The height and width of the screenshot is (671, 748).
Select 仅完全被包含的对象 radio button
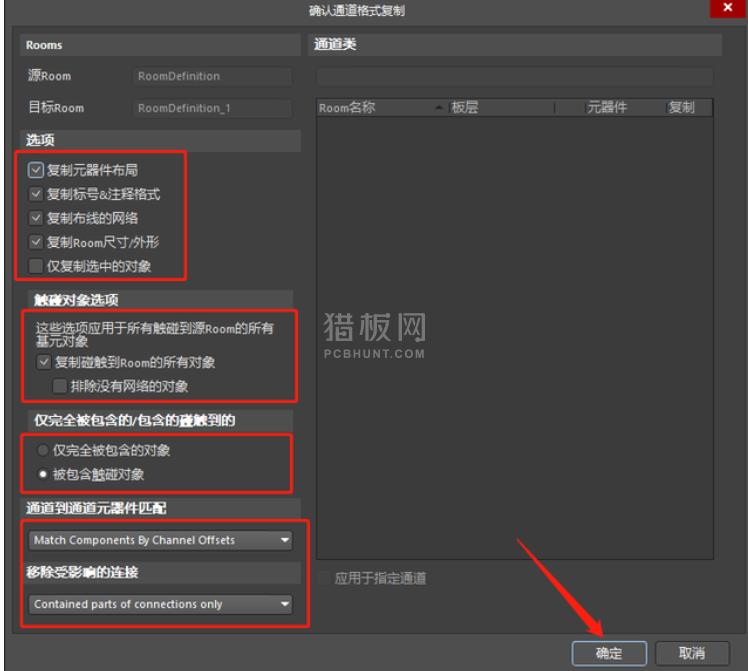click(x=43, y=450)
